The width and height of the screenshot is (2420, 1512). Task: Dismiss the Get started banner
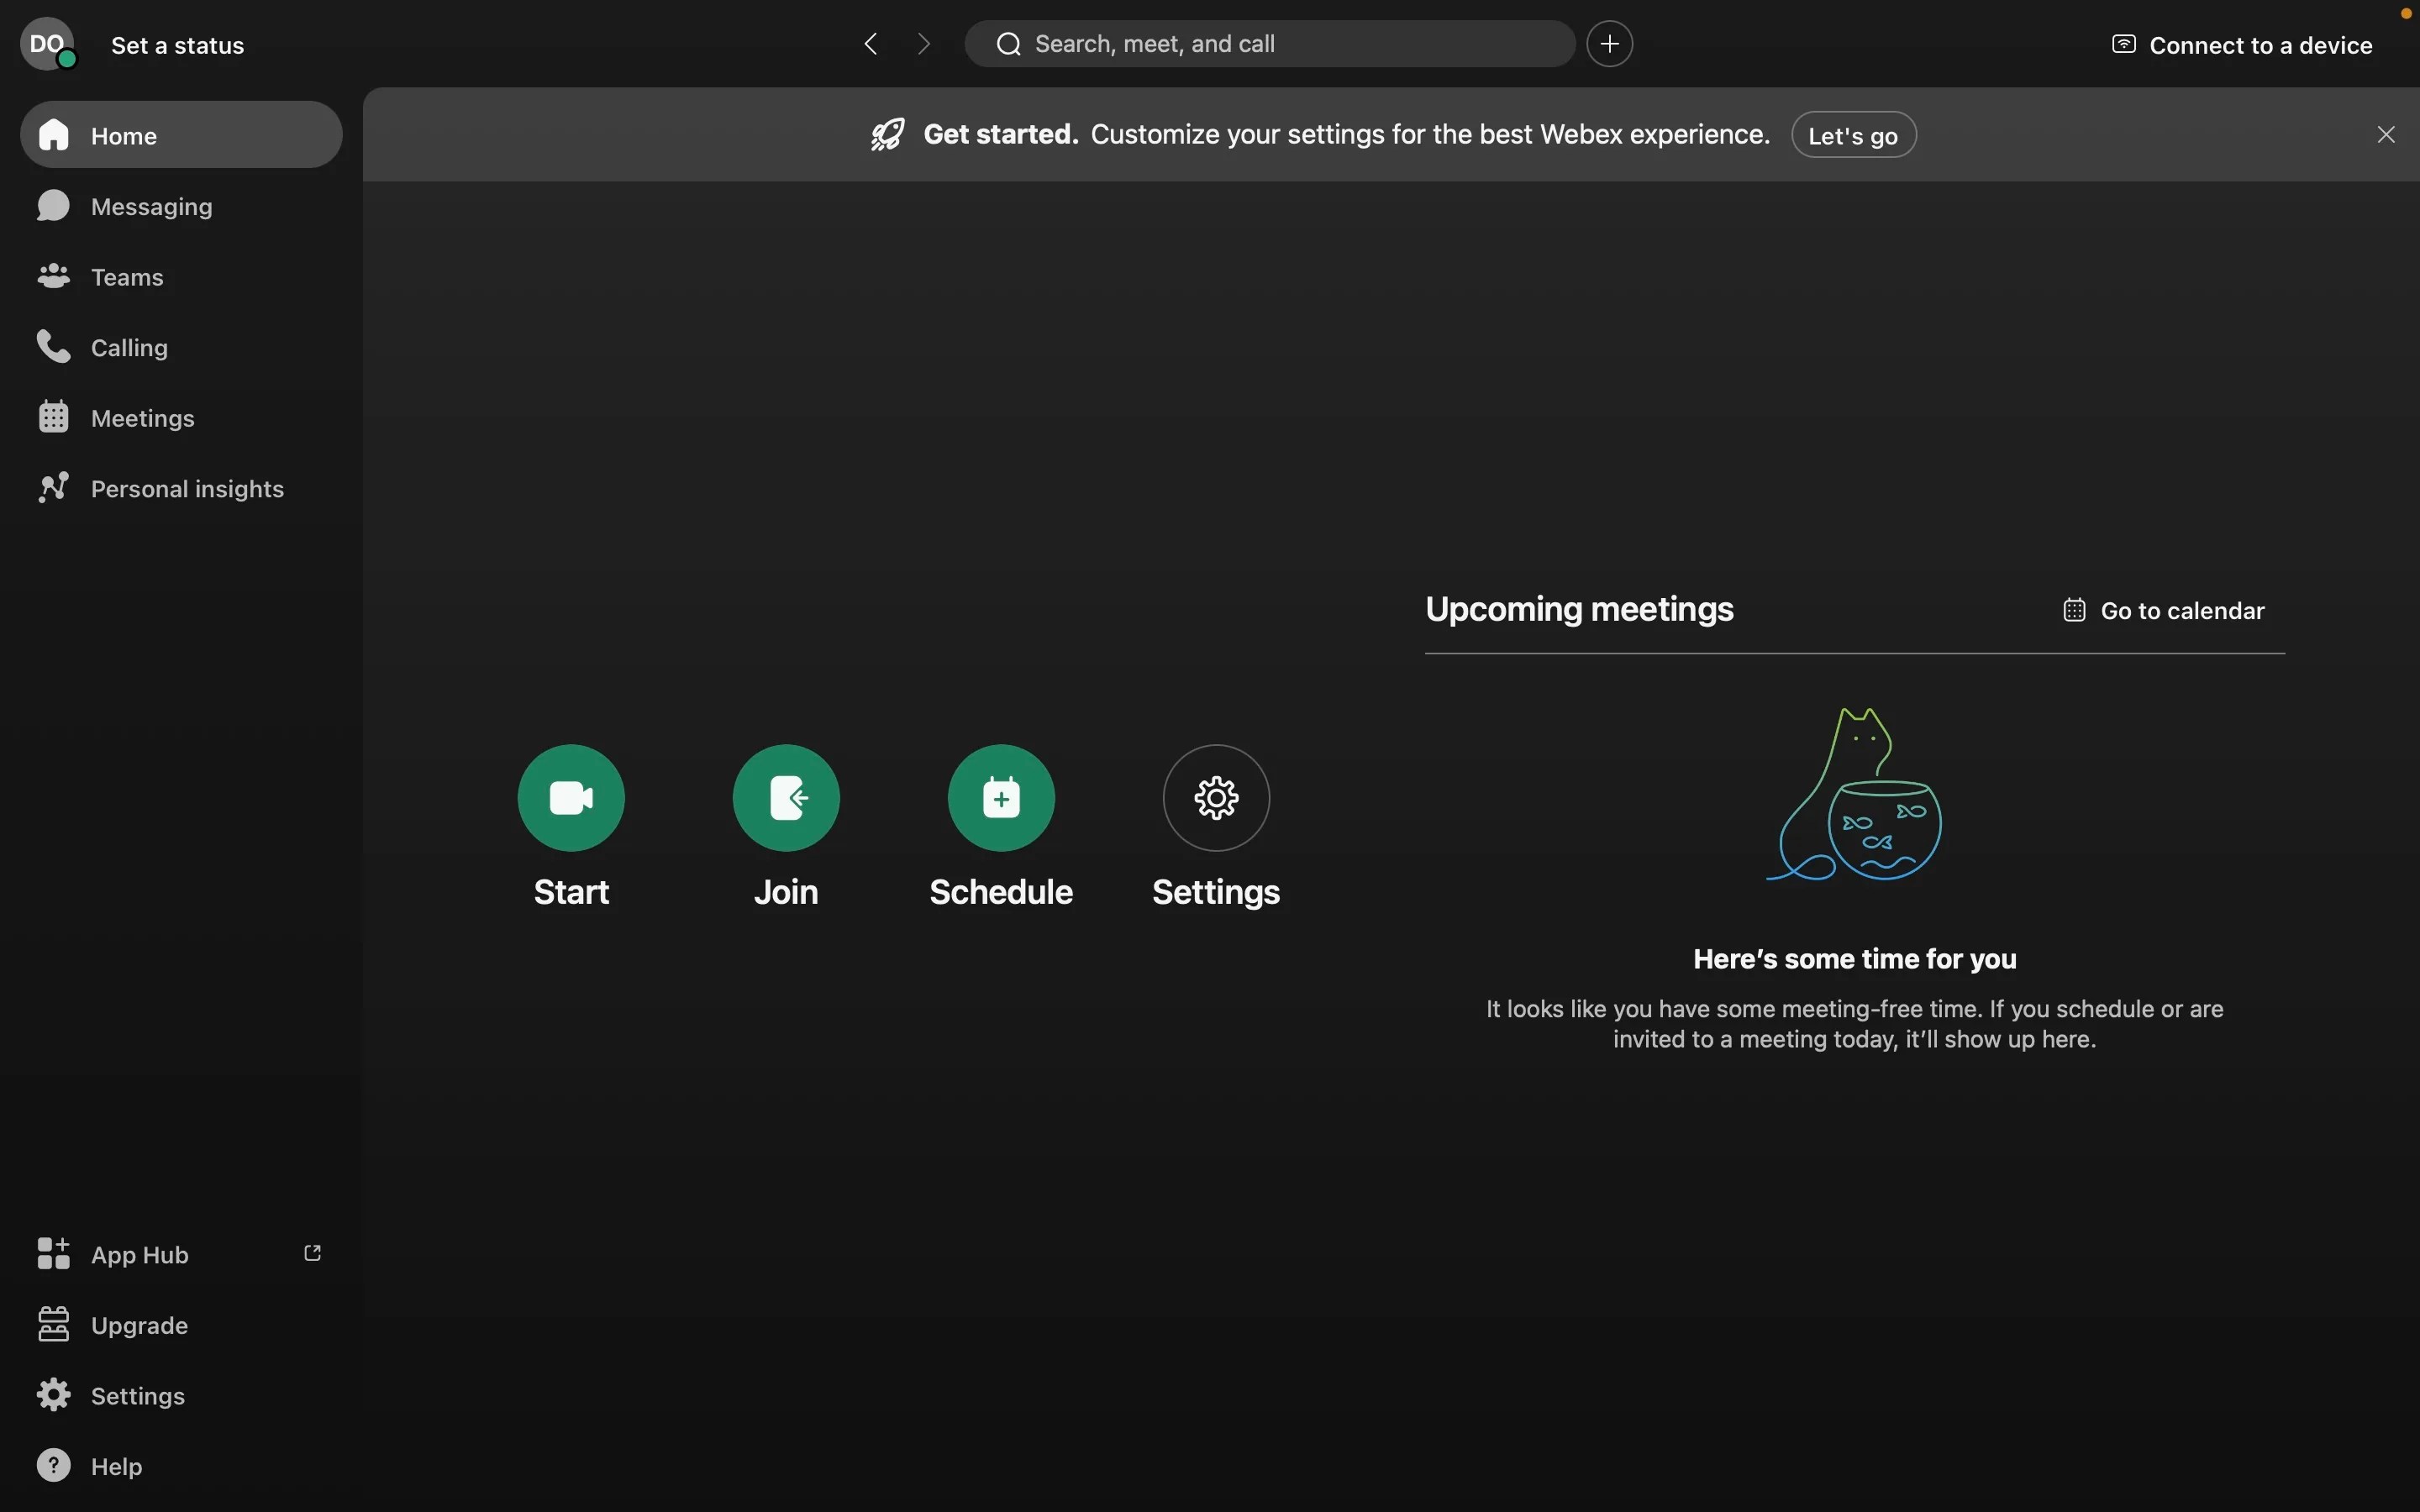coord(2386,134)
